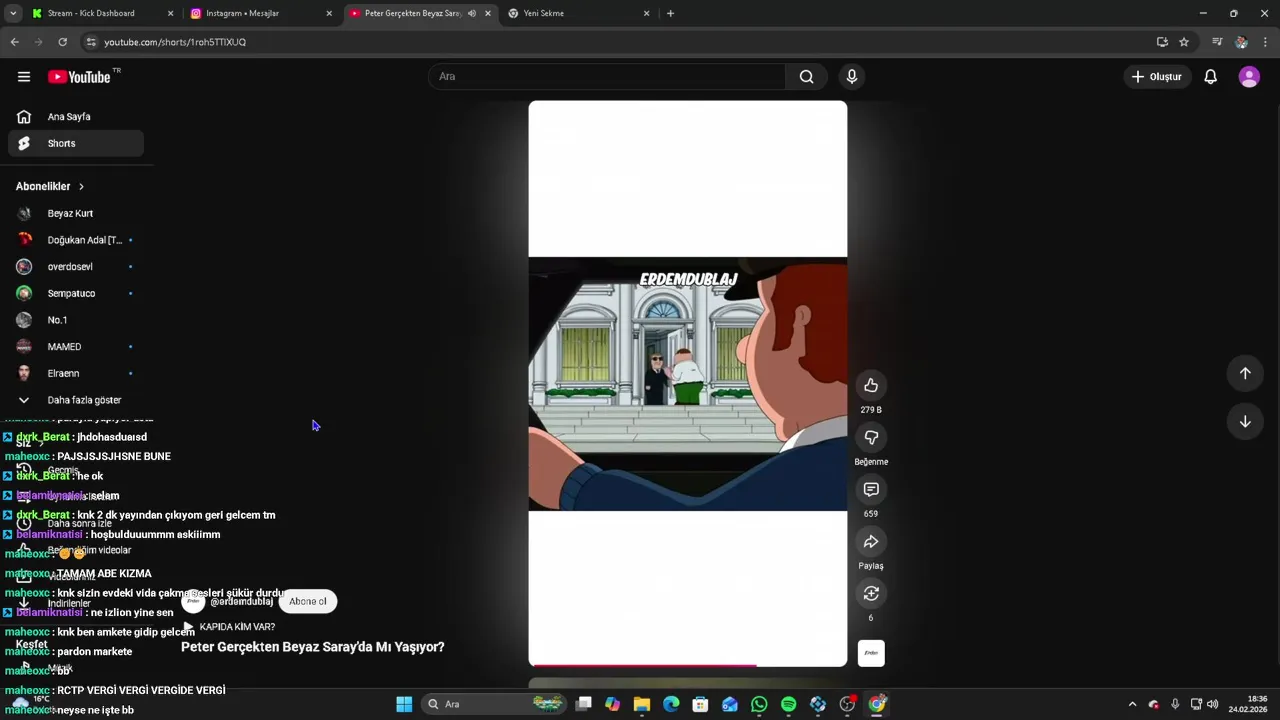1280x720 pixels.
Task: Open File Explorer from the taskbar
Action: [x=642, y=704]
